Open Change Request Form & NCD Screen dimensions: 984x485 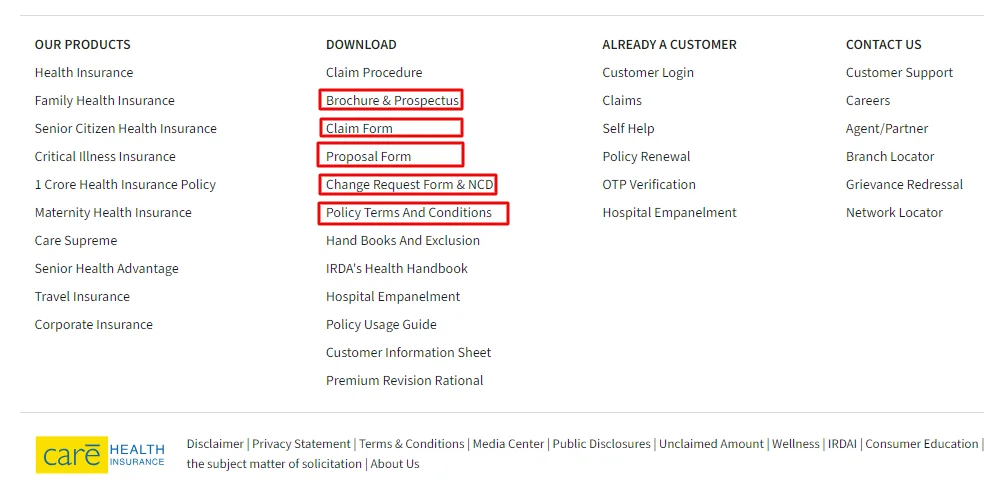(409, 185)
